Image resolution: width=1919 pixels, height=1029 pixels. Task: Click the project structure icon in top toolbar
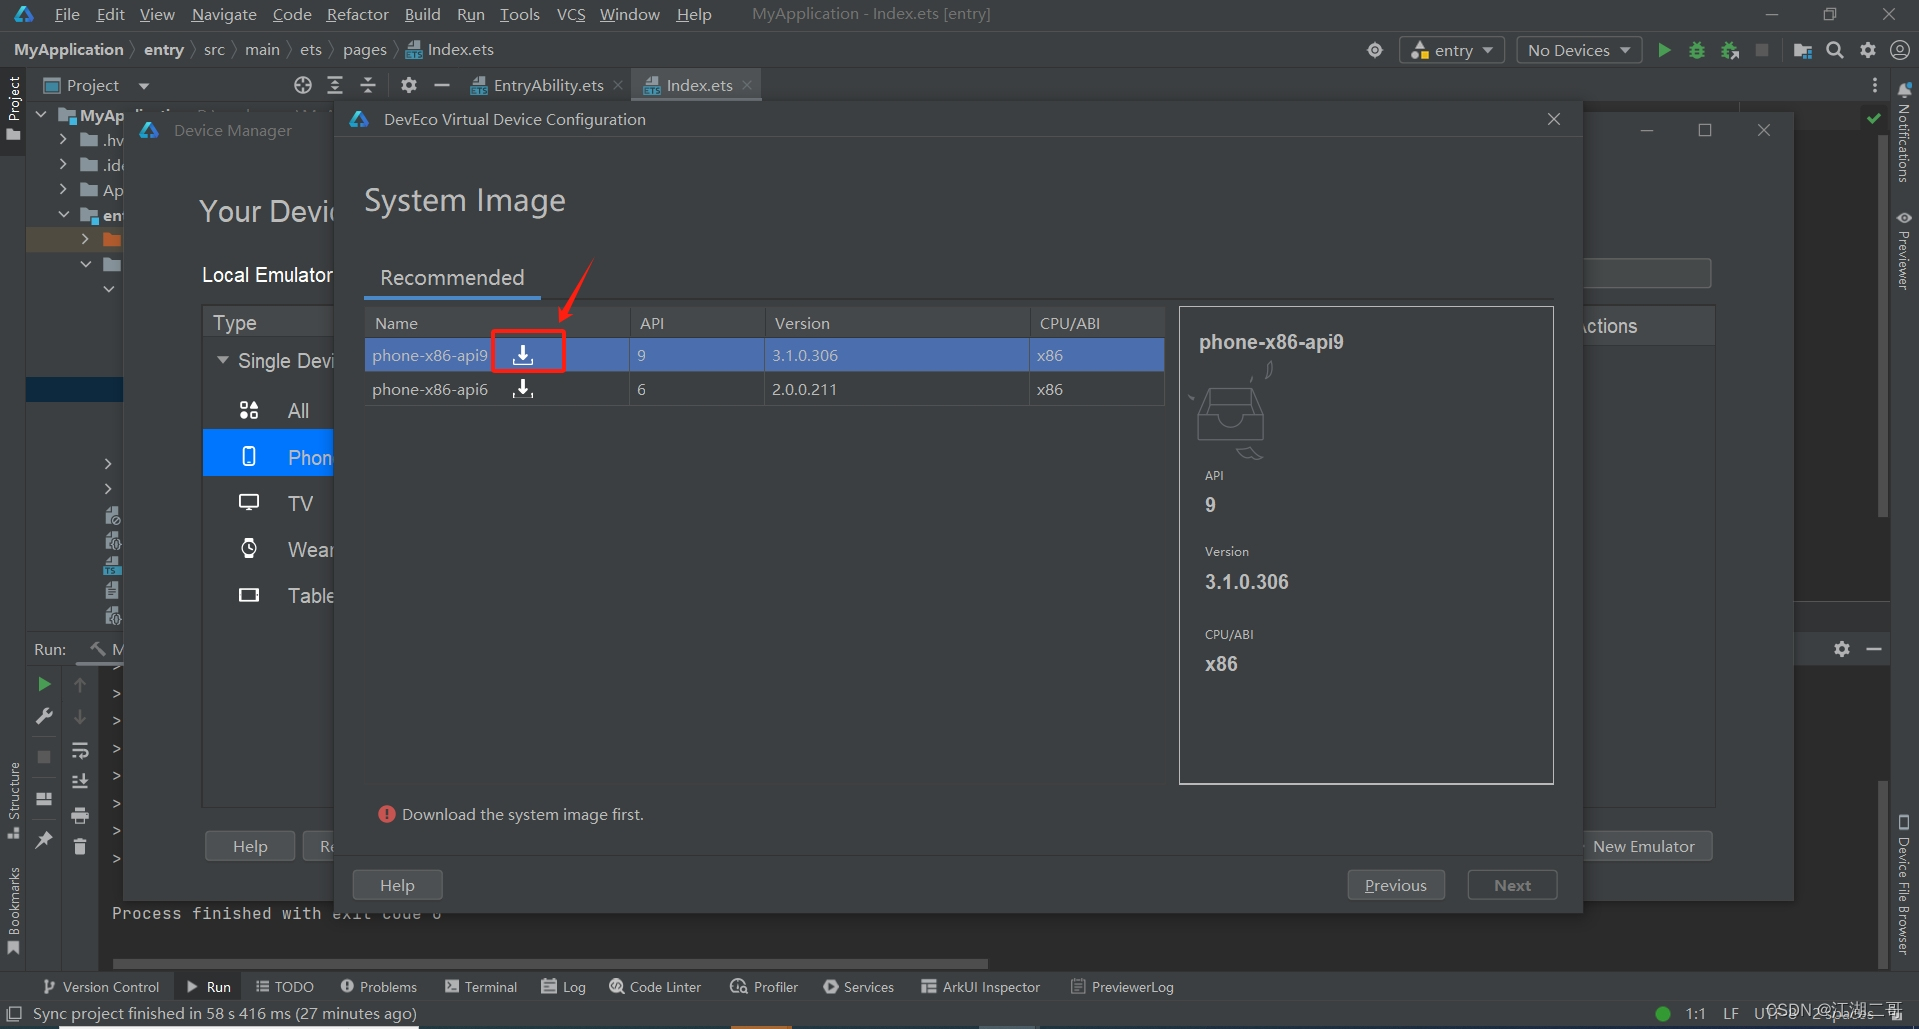click(x=1802, y=50)
